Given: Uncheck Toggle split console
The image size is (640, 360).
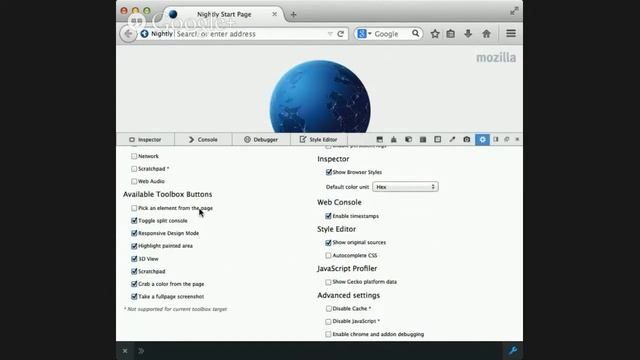Looking at the screenshot, I should (x=134, y=221).
